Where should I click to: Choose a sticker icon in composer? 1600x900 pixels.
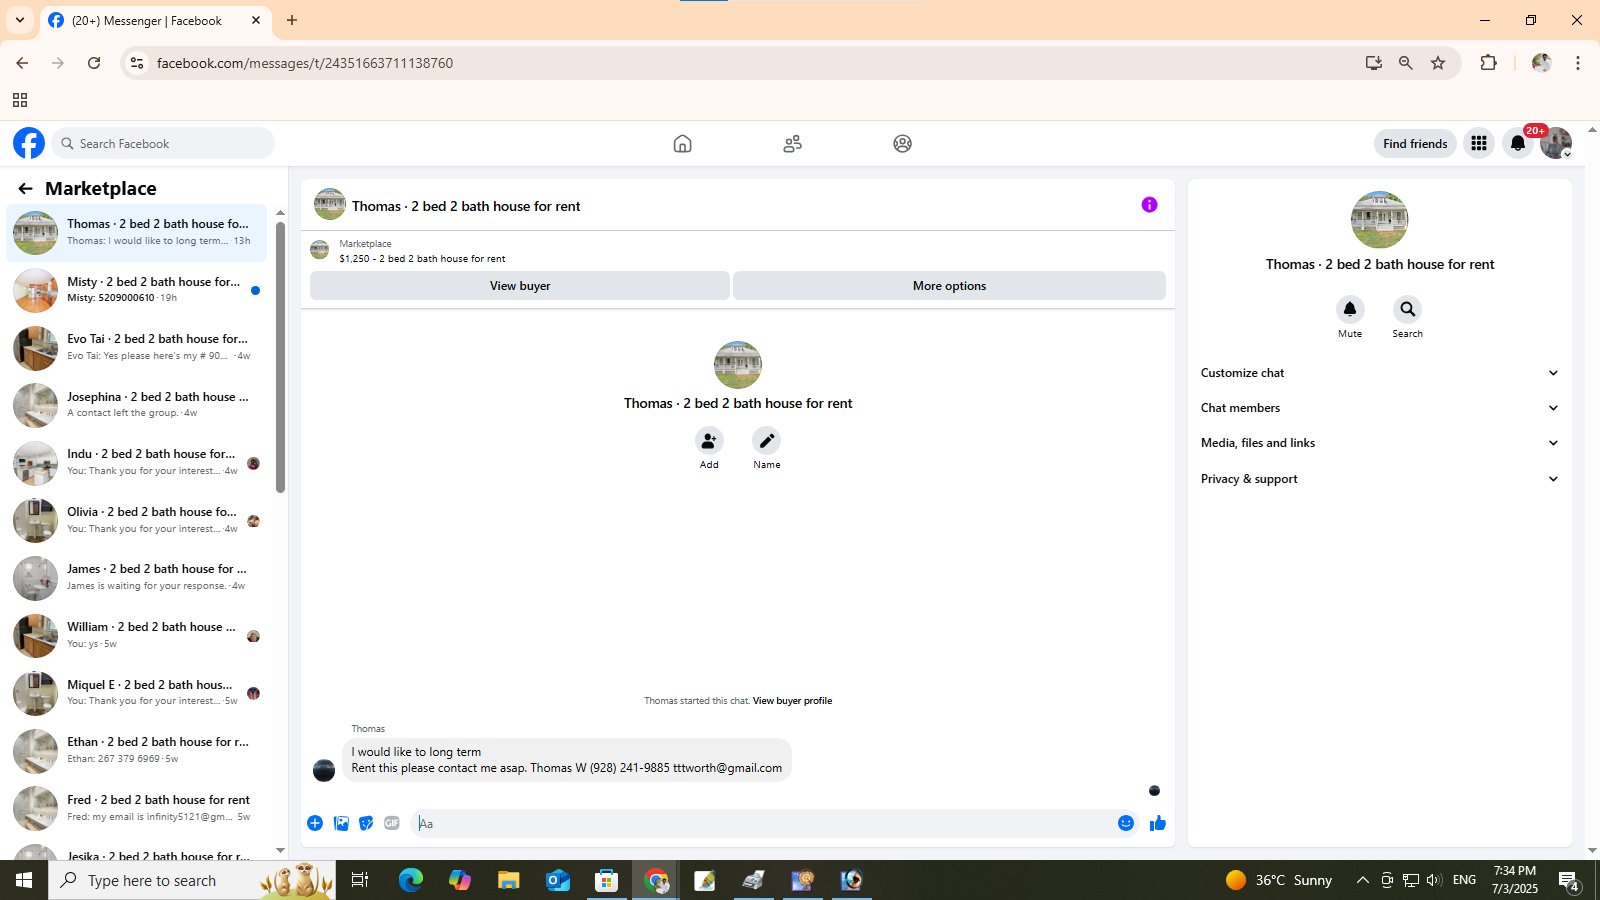[366, 823]
